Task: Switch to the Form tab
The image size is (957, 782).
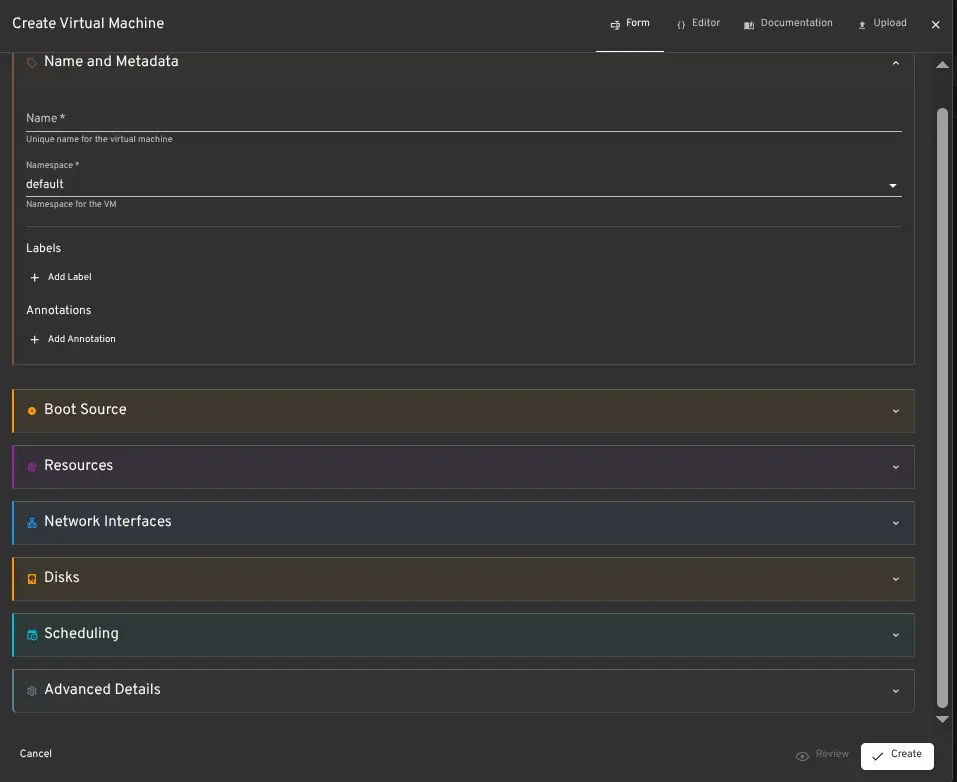Action: click(x=630, y=24)
